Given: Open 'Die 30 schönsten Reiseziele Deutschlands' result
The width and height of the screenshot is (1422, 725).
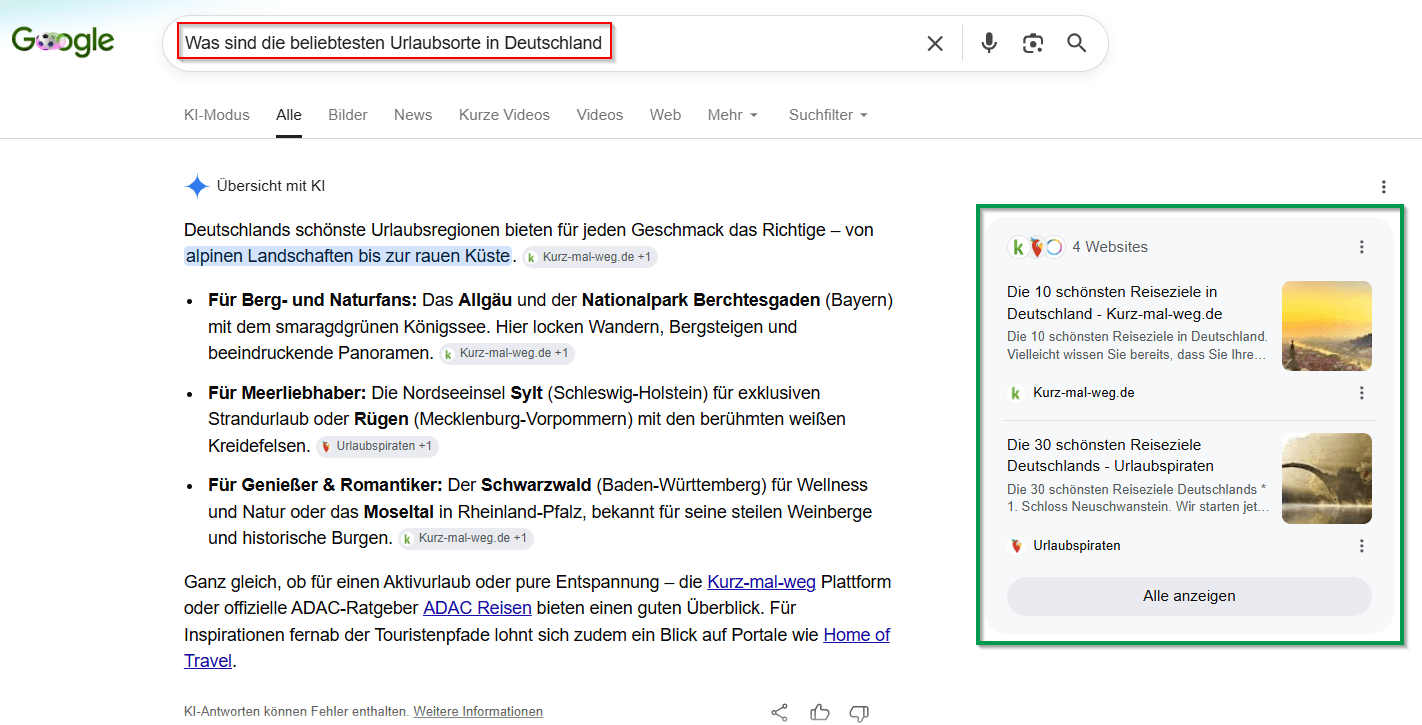Looking at the screenshot, I should click(x=1110, y=455).
